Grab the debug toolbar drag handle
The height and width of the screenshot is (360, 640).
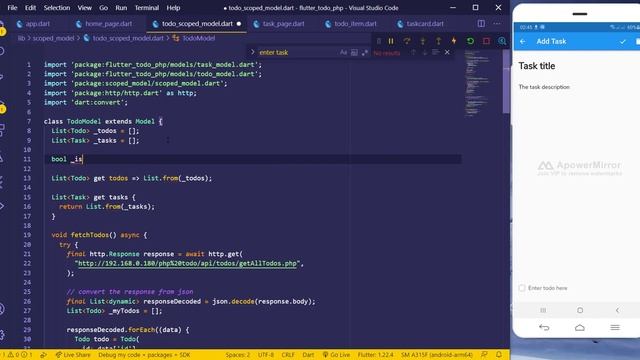[378, 41]
